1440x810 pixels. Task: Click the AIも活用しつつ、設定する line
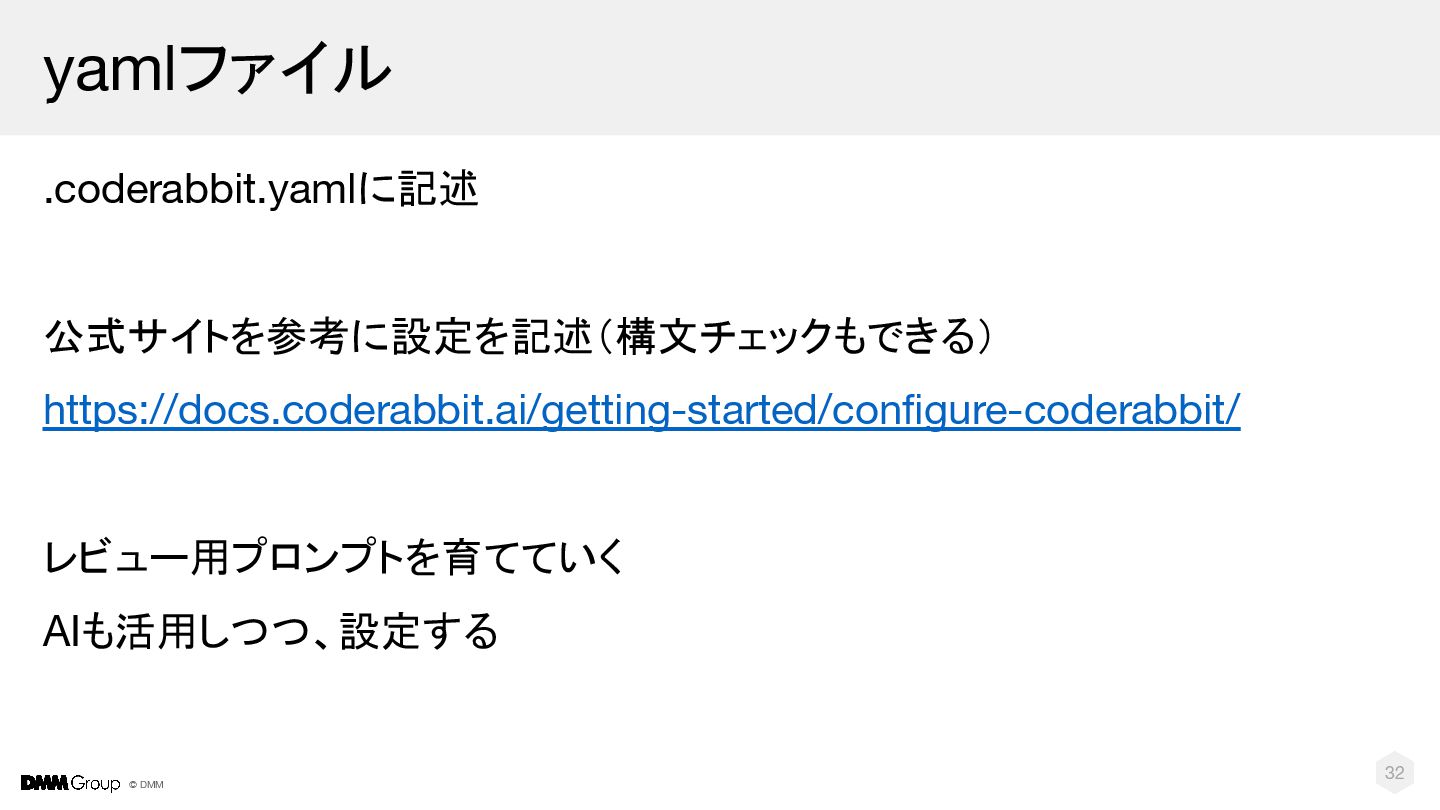[271, 630]
